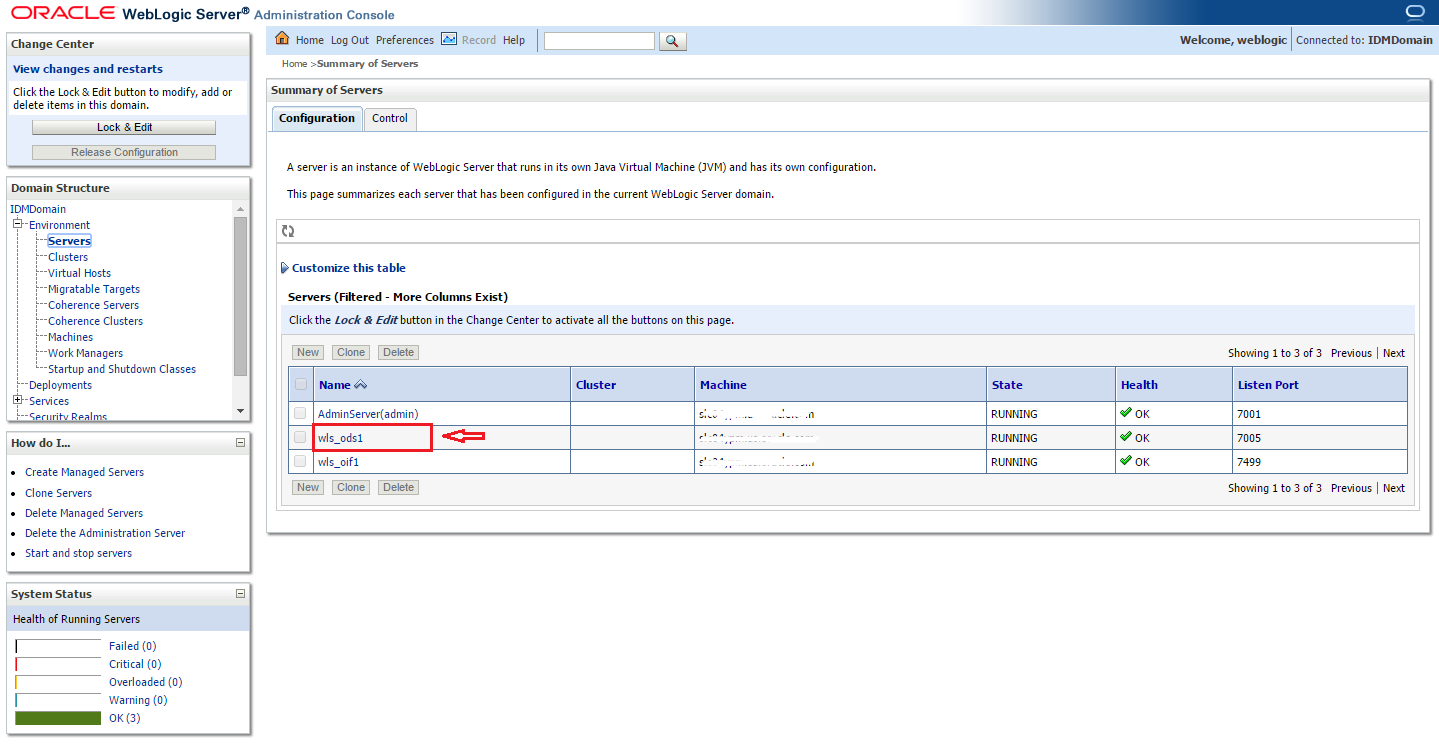The height and width of the screenshot is (744, 1439).
Task: Open Preferences from the top toolbar
Action: click(405, 40)
